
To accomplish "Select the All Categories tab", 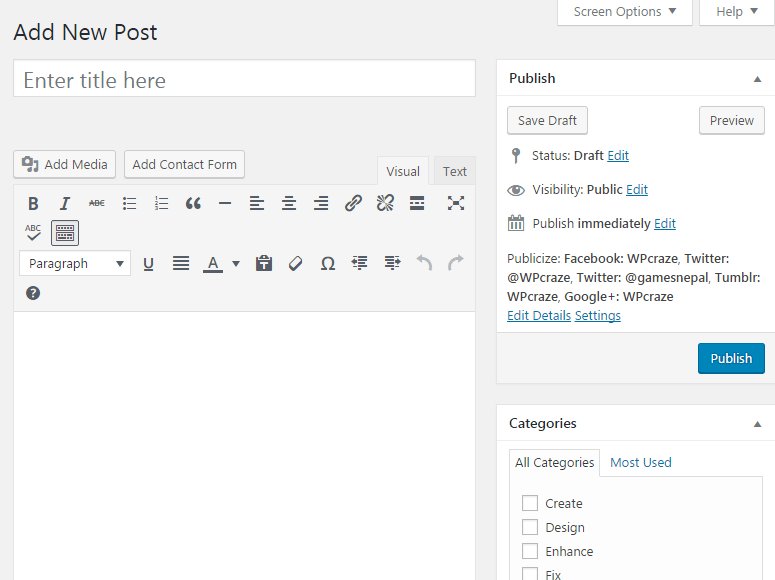I will [x=555, y=463].
